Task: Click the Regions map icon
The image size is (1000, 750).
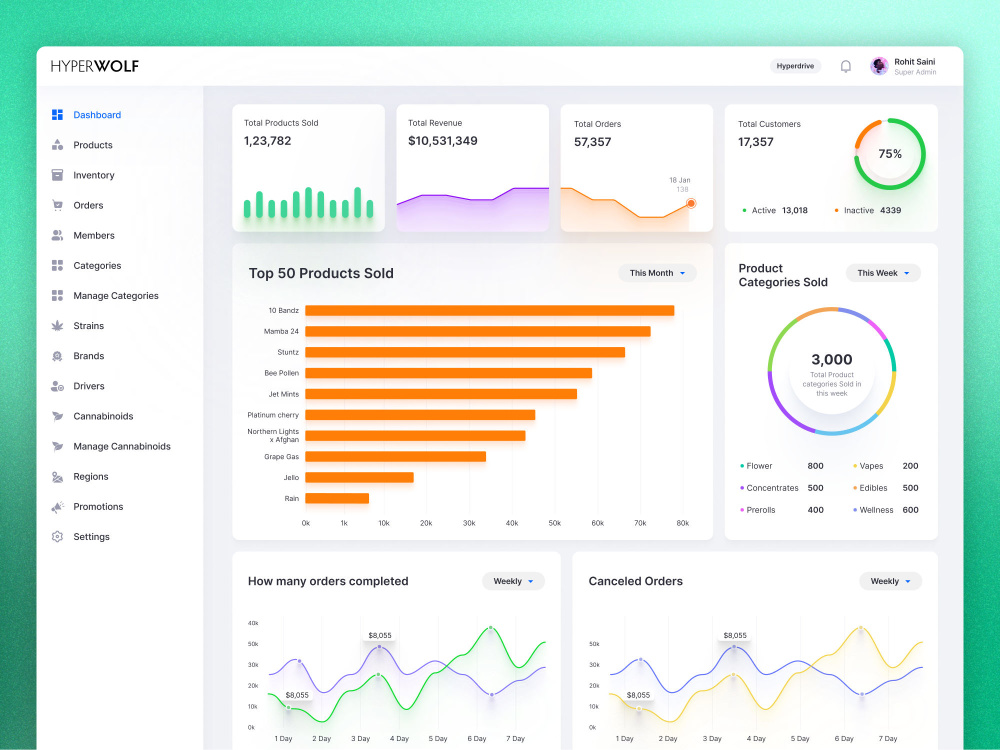Action: pos(57,476)
